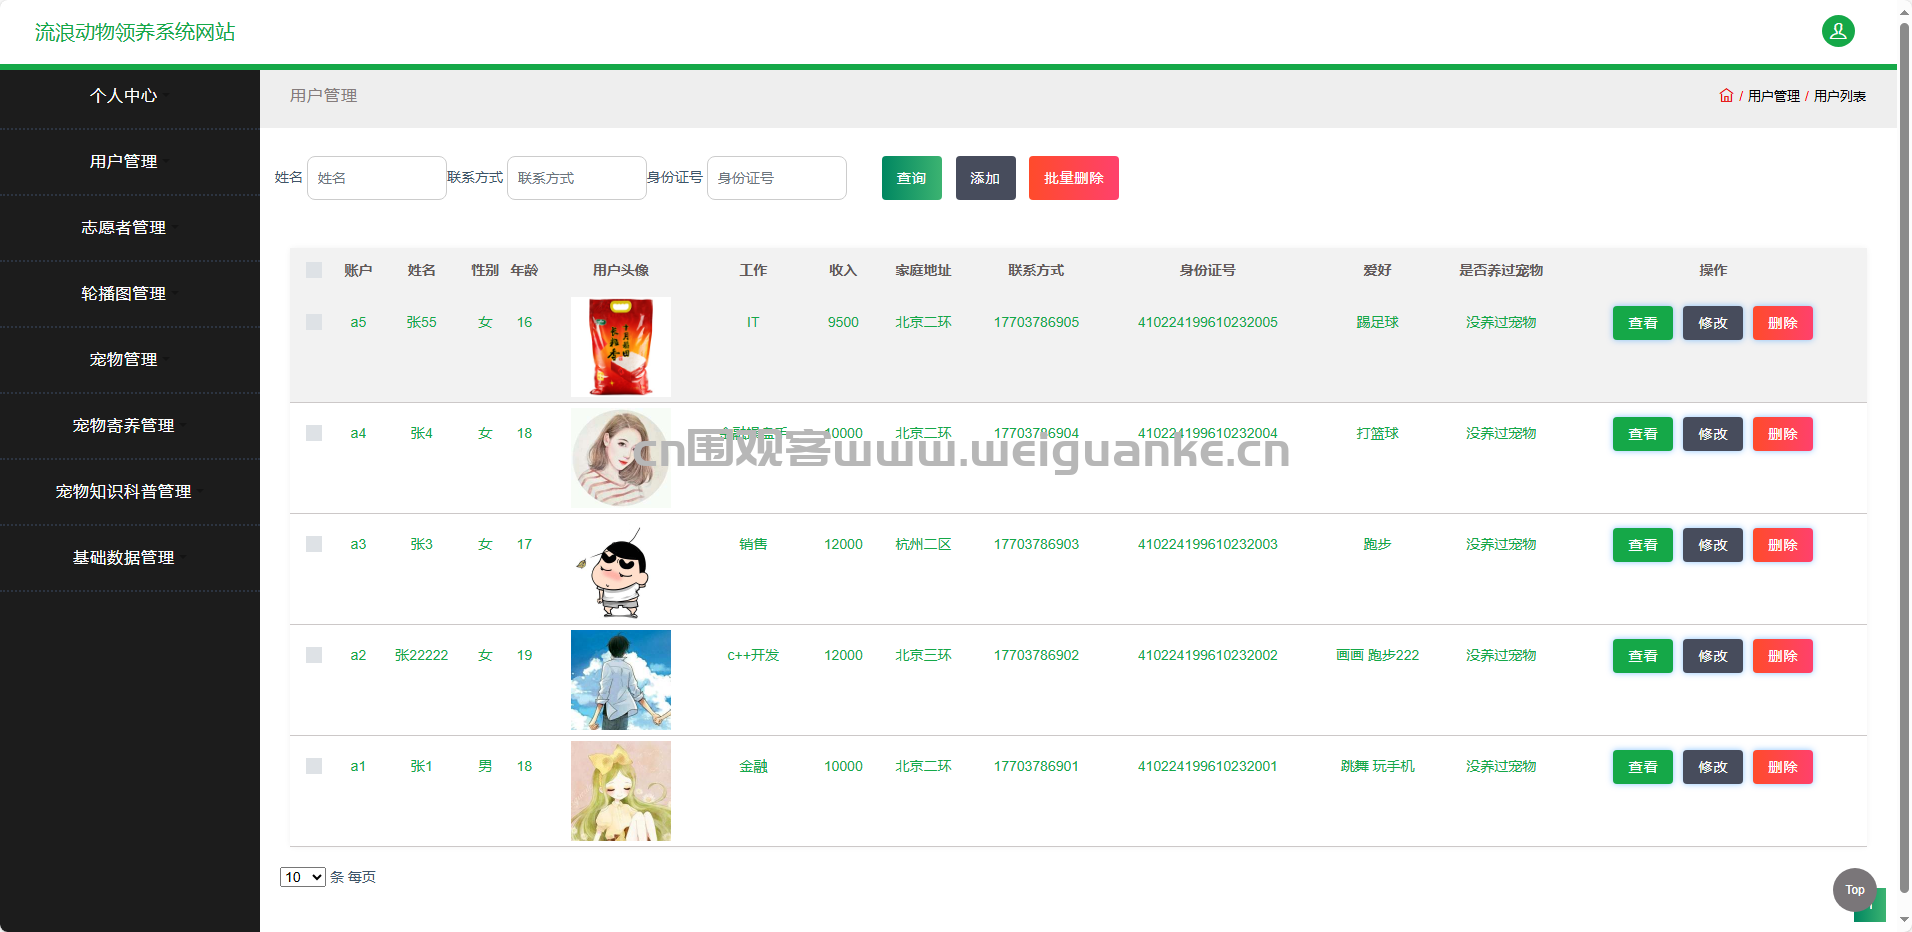Expand 志愿者管理 sidebar menu
The image size is (1912, 932).
click(x=130, y=228)
